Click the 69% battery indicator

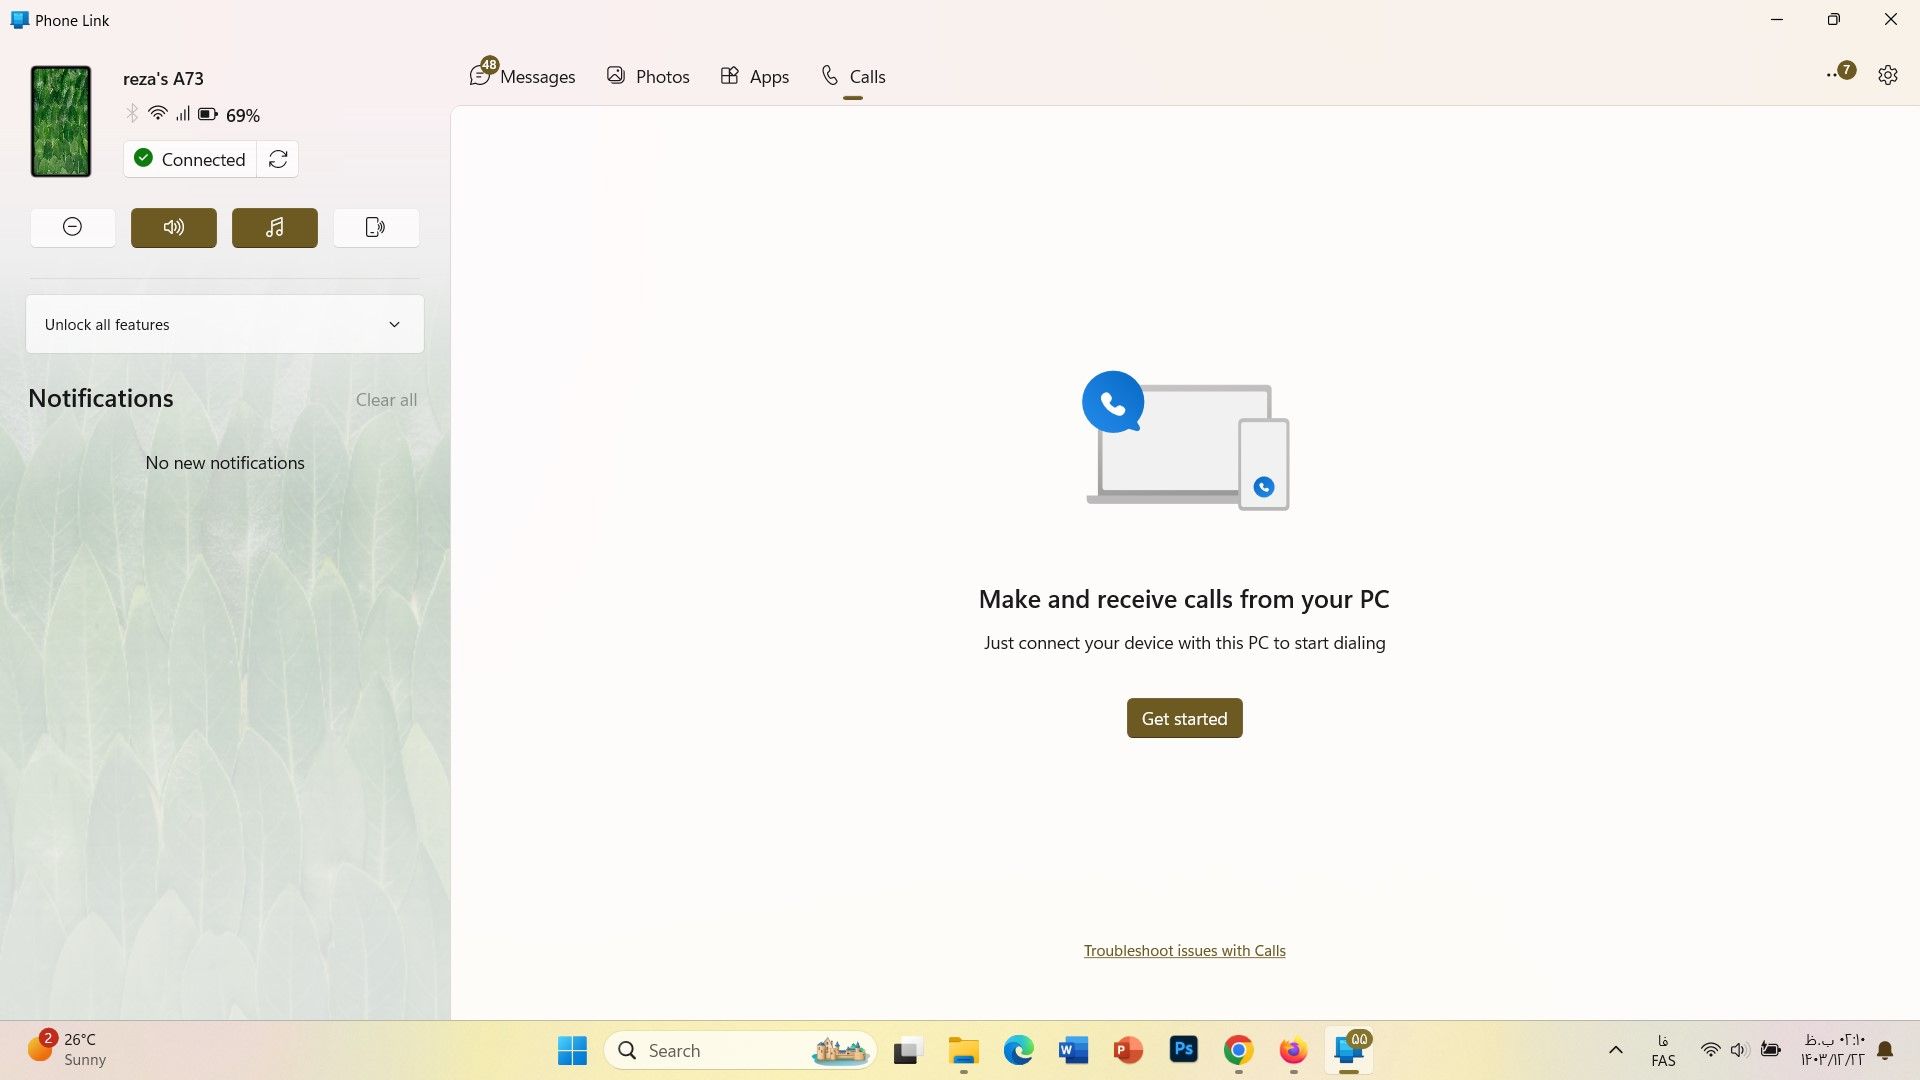229,115
